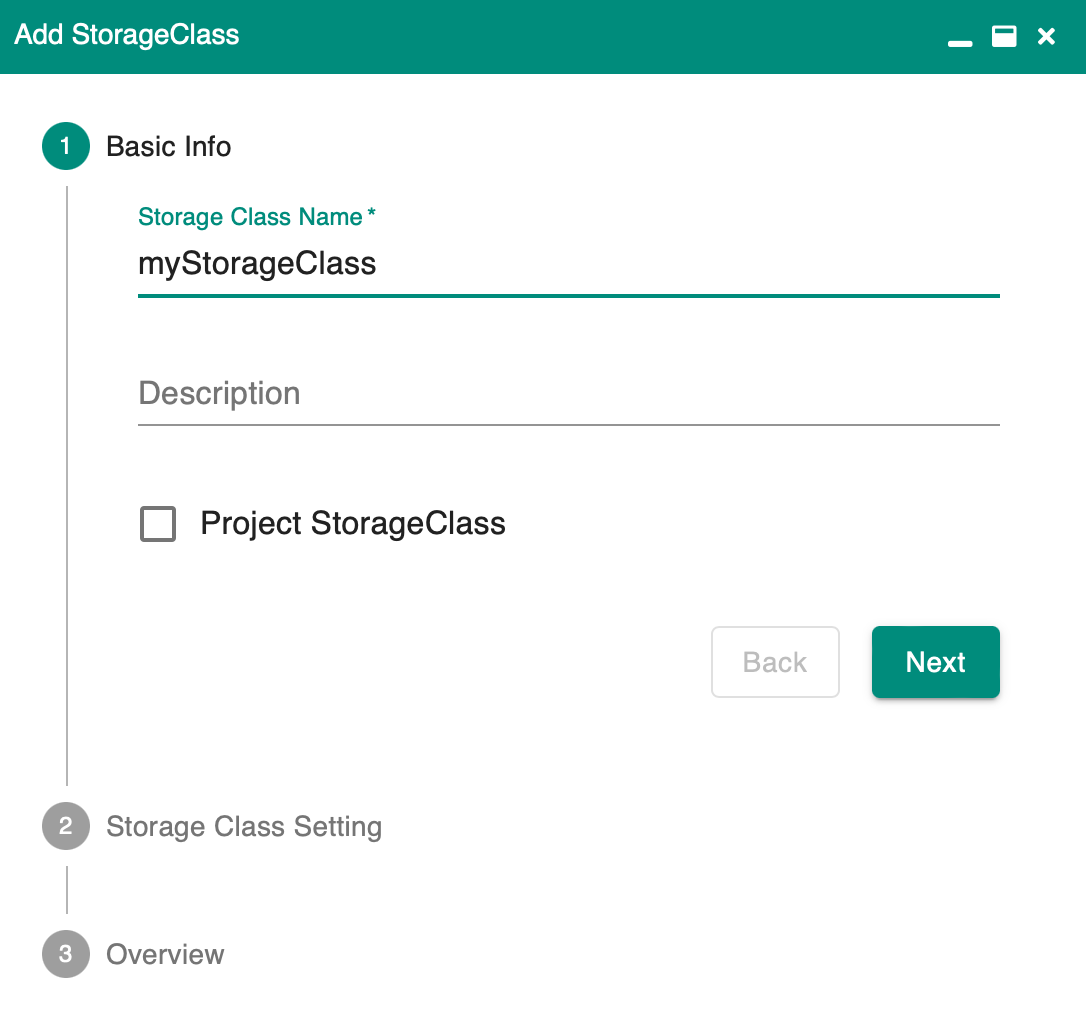
Task: Click the Back button
Action: pos(775,662)
